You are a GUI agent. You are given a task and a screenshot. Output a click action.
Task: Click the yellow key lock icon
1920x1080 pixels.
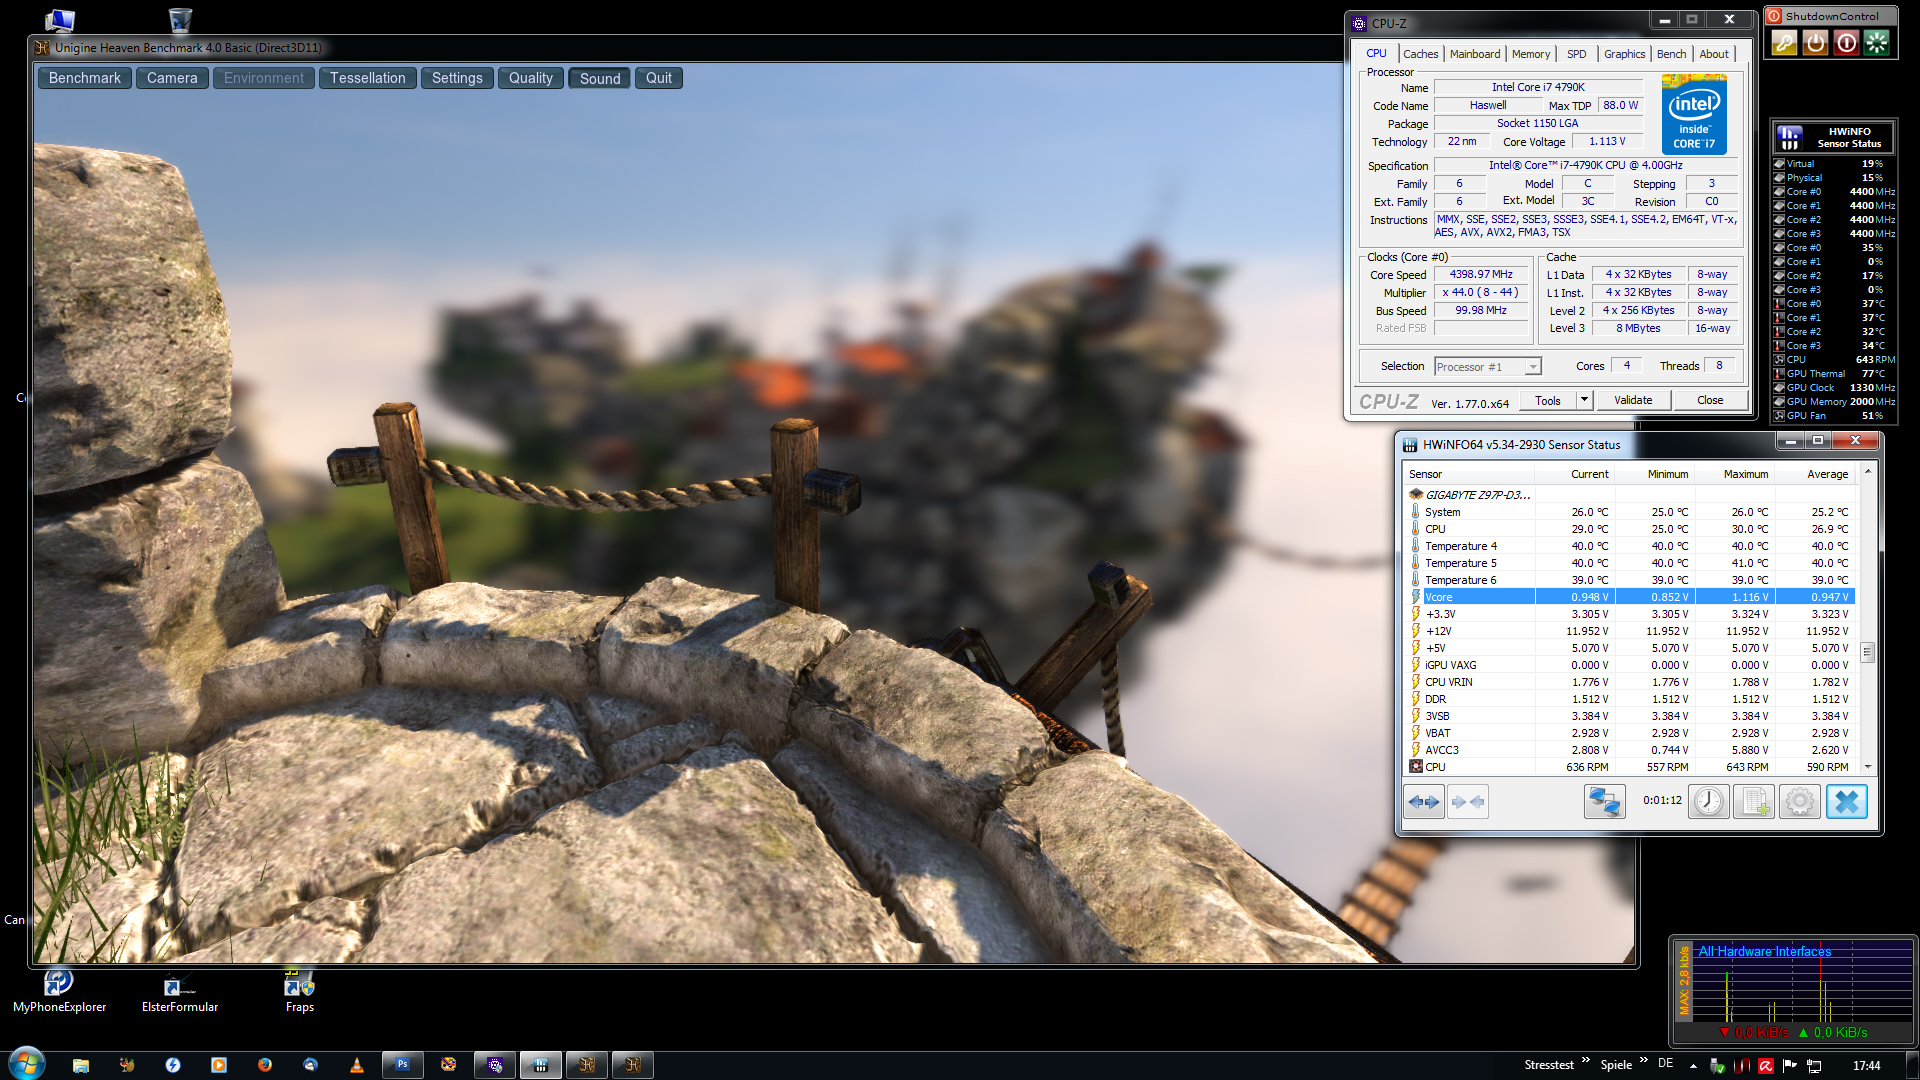[x=1784, y=43]
